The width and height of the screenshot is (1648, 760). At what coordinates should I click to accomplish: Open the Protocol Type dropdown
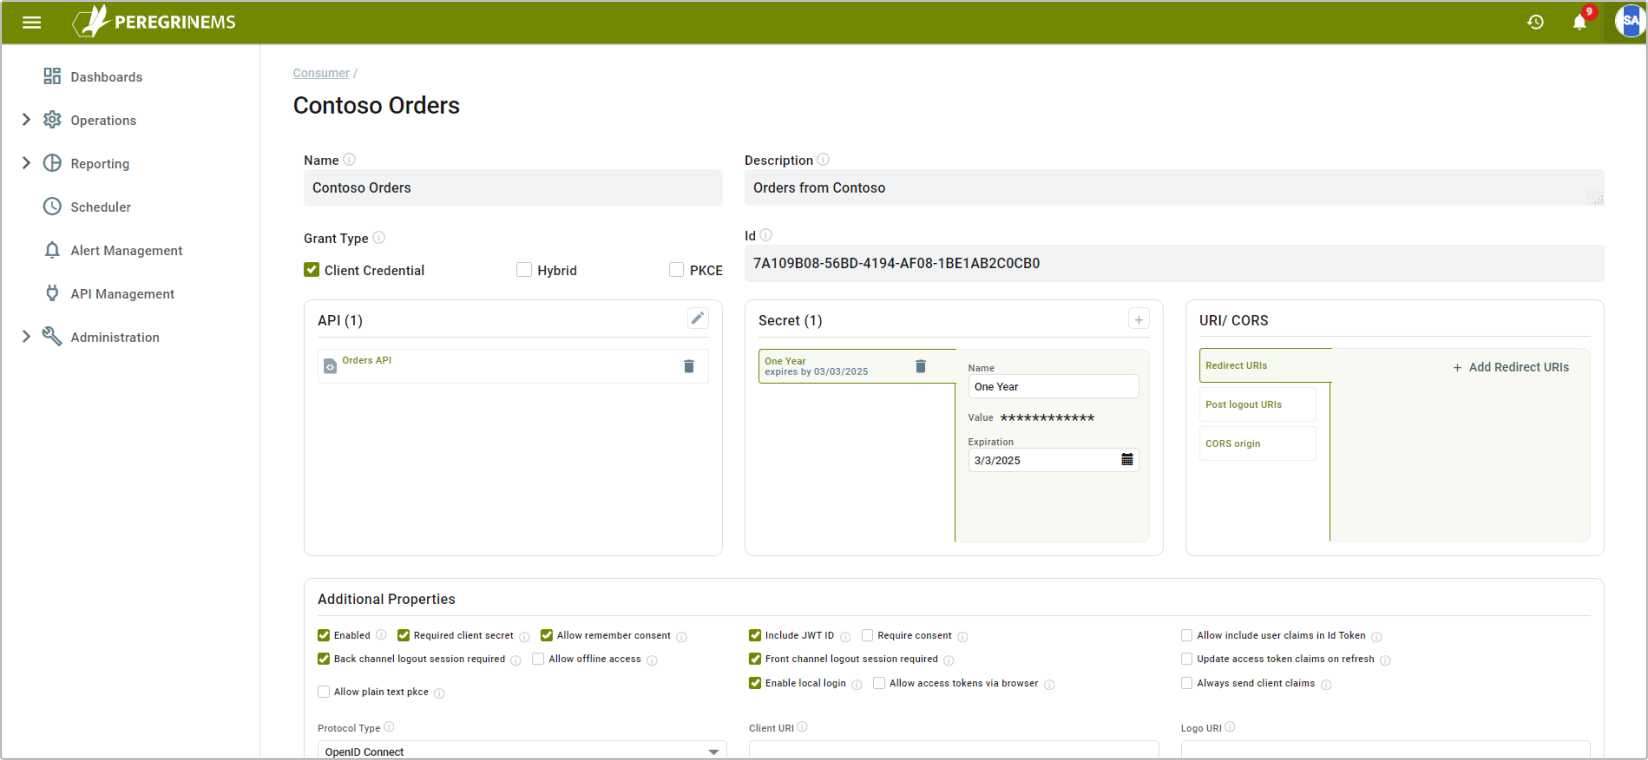[x=522, y=751]
